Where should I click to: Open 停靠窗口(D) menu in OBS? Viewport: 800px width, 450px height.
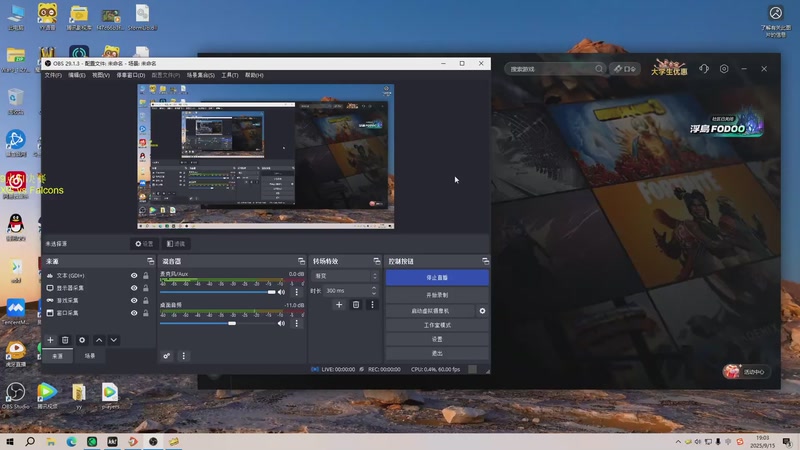(x=131, y=75)
